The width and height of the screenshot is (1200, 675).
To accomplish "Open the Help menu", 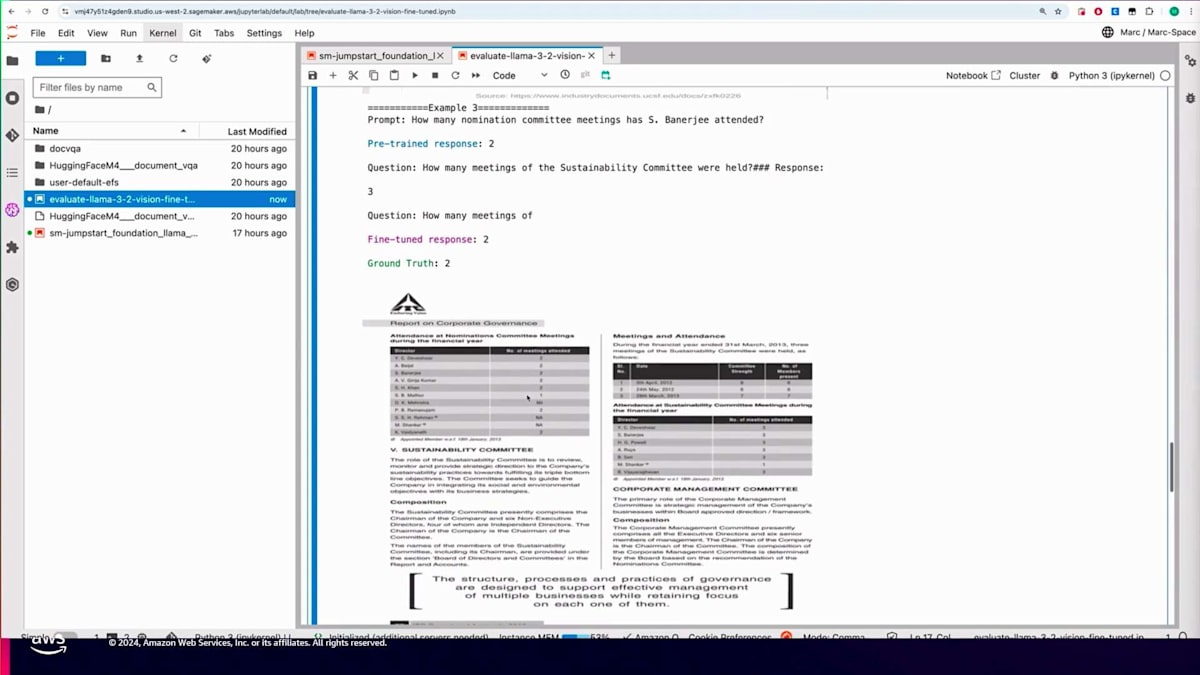I will point(304,33).
